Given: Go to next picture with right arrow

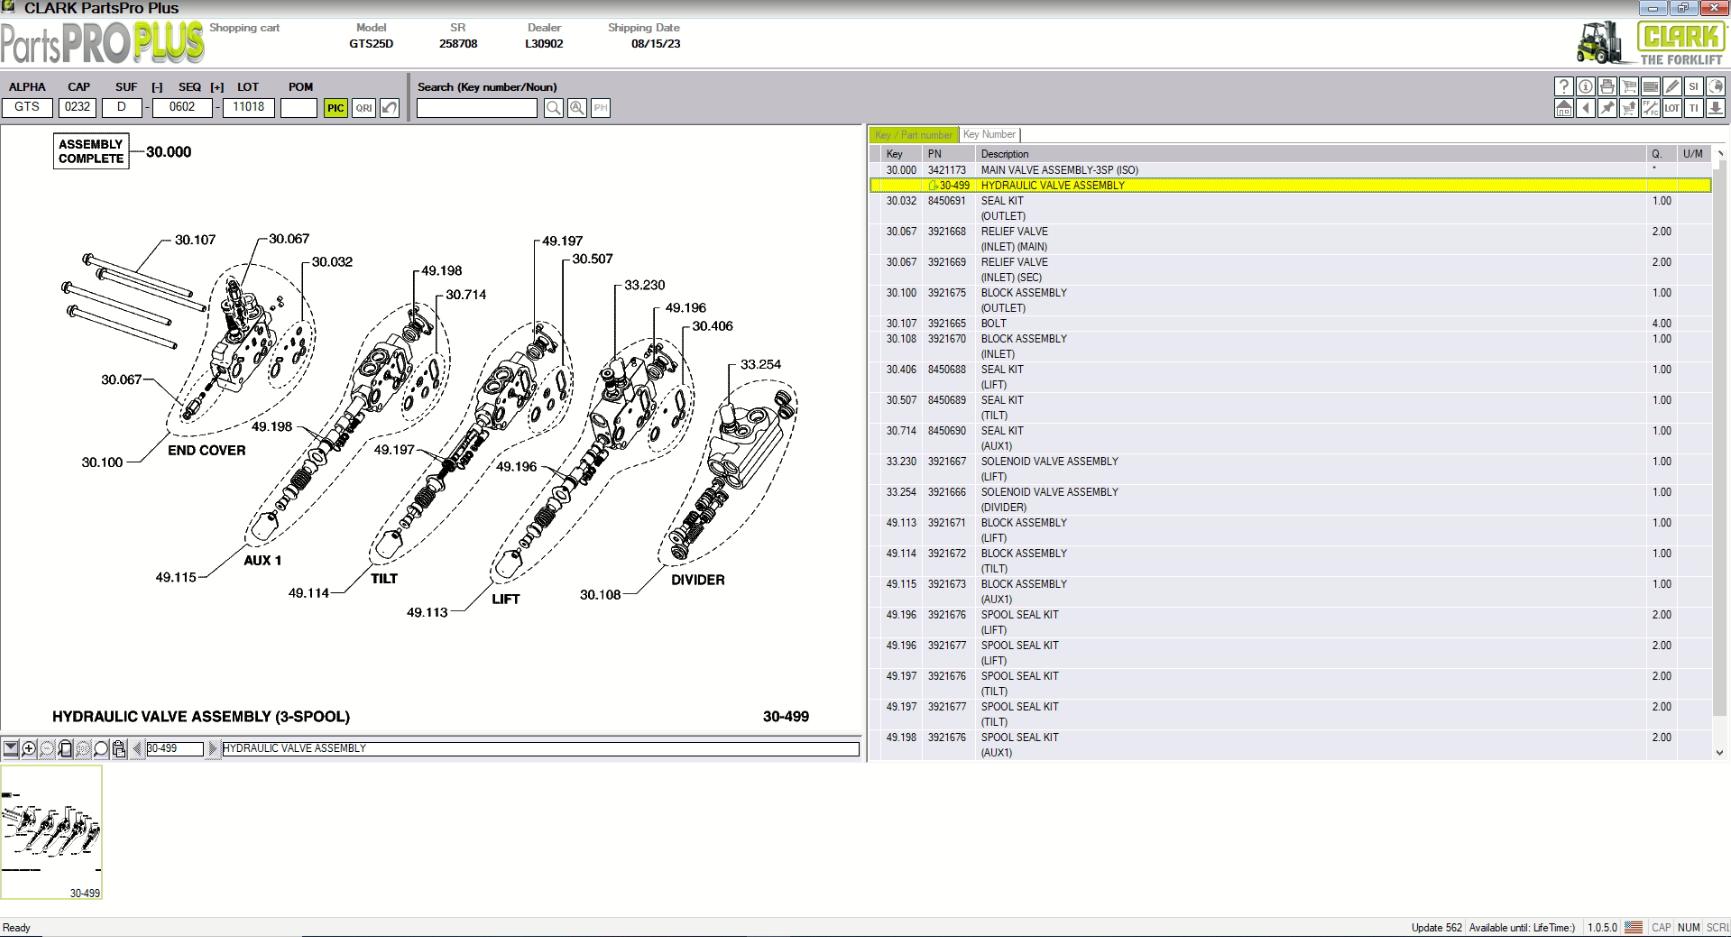Looking at the screenshot, I should point(212,748).
